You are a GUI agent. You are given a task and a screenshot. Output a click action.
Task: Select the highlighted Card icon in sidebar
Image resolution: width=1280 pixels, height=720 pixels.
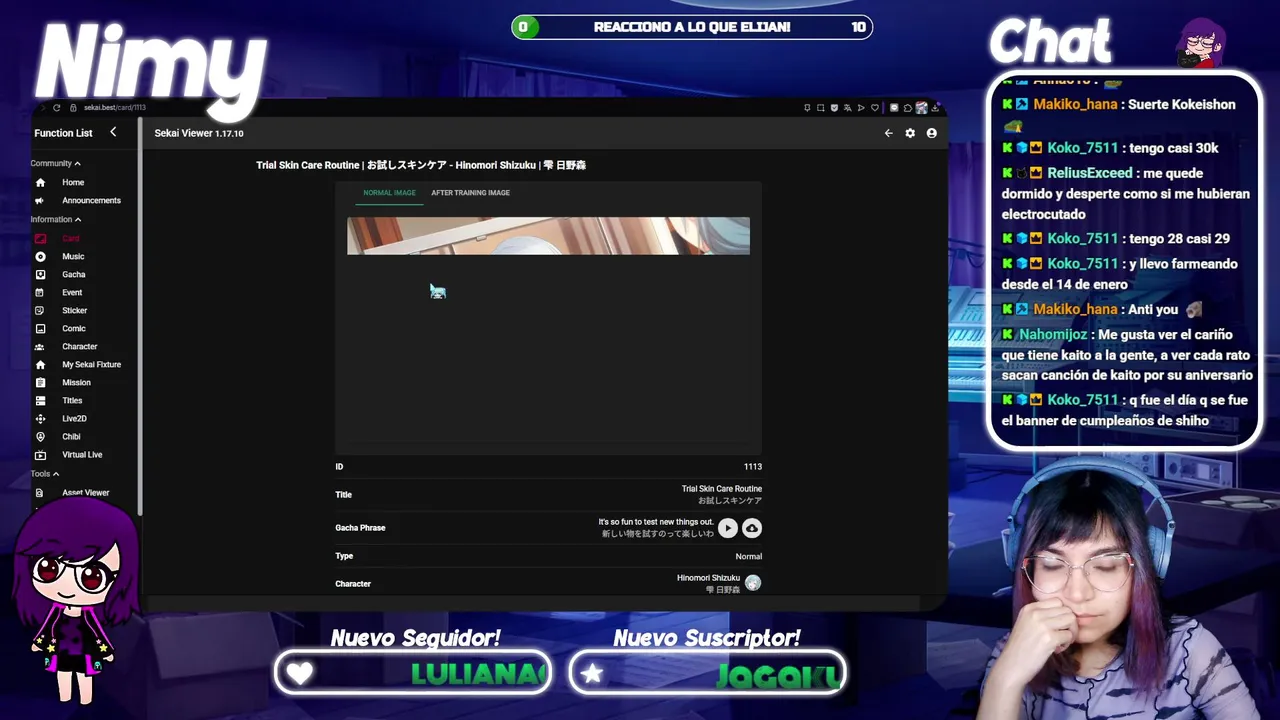[40, 239]
